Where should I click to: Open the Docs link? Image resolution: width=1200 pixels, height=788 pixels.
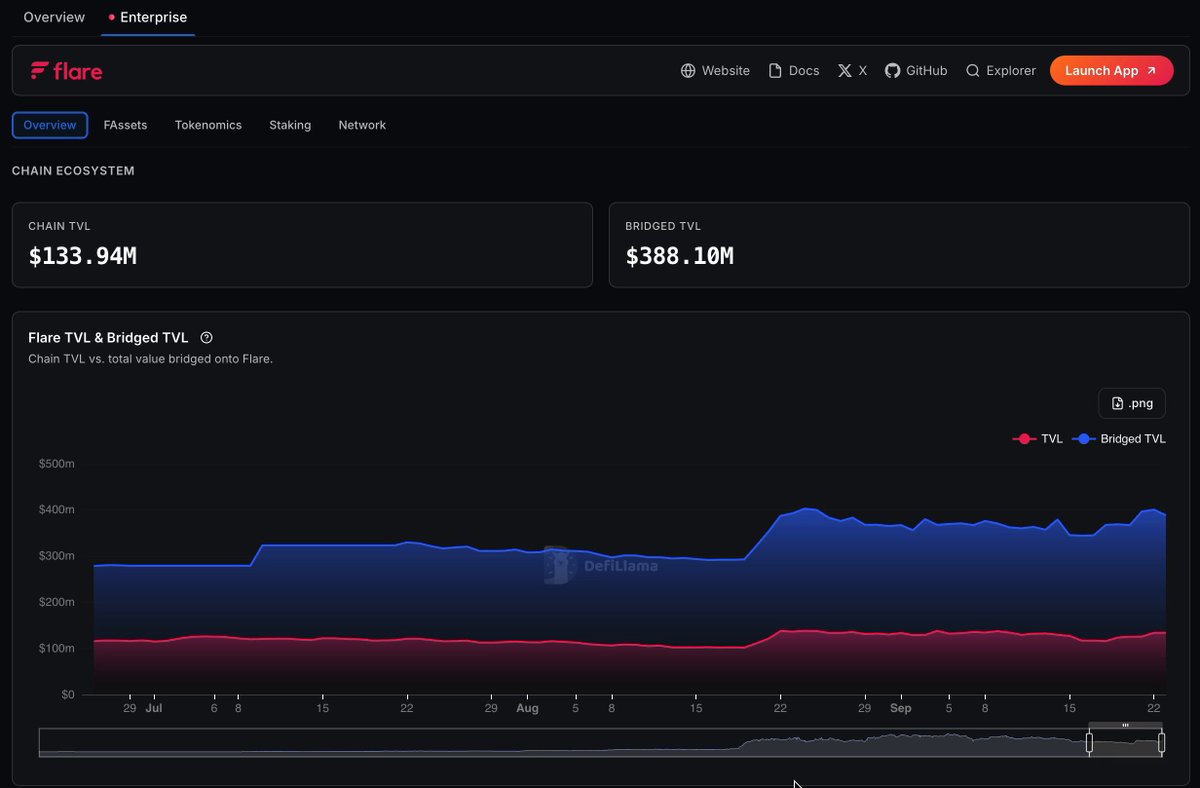tap(794, 71)
